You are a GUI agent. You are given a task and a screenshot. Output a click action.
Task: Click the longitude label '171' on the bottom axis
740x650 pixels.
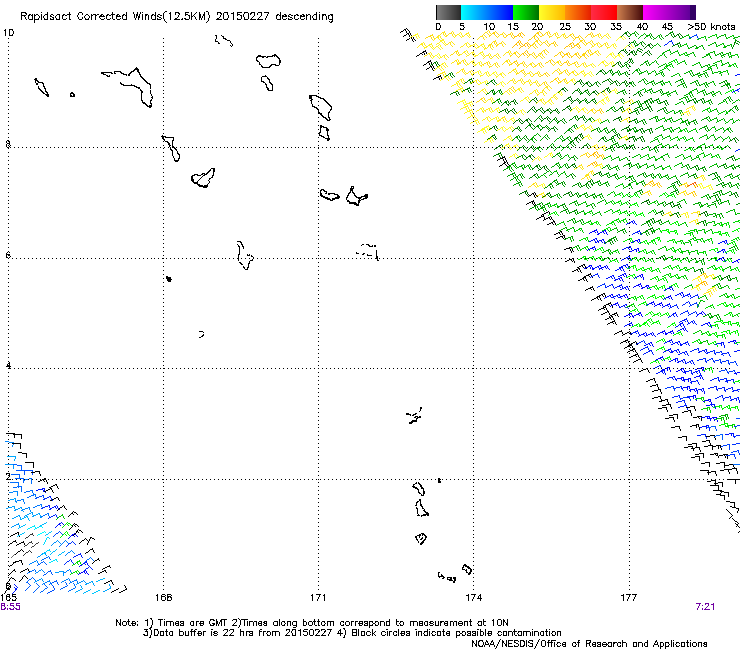(318, 598)
